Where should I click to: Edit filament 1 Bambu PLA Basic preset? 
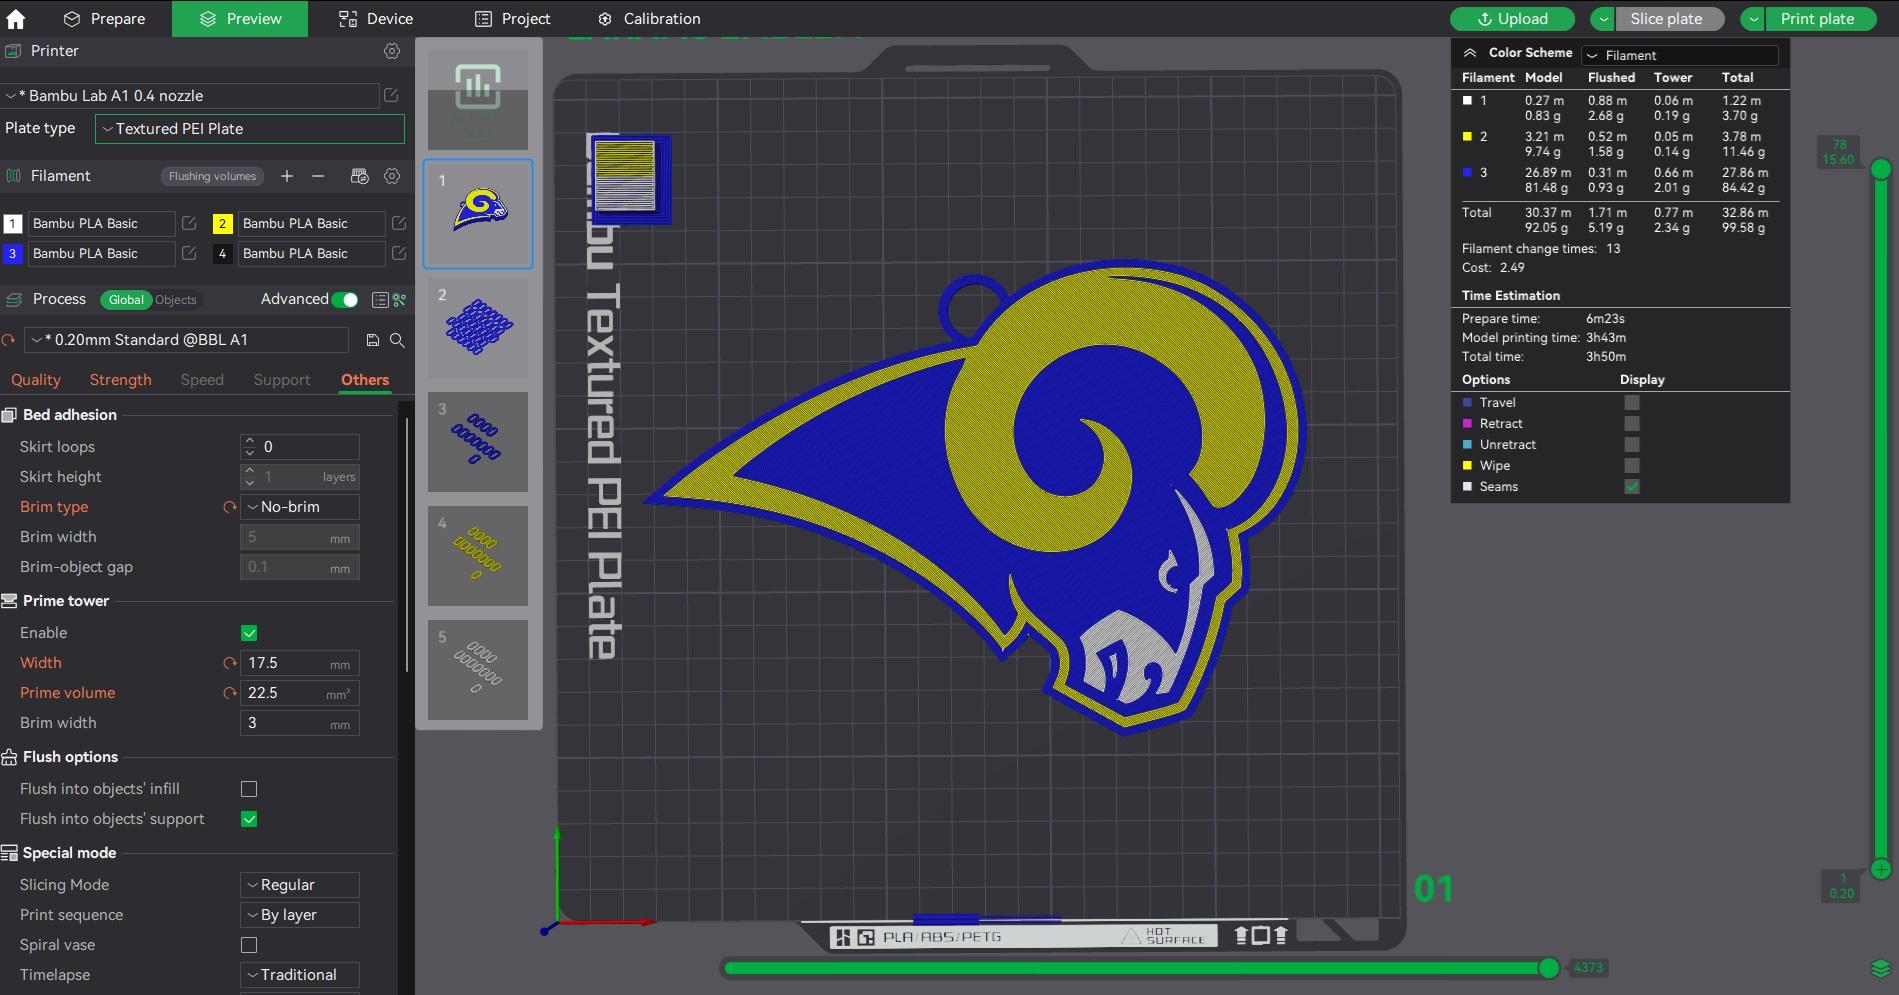click(189, 223)
